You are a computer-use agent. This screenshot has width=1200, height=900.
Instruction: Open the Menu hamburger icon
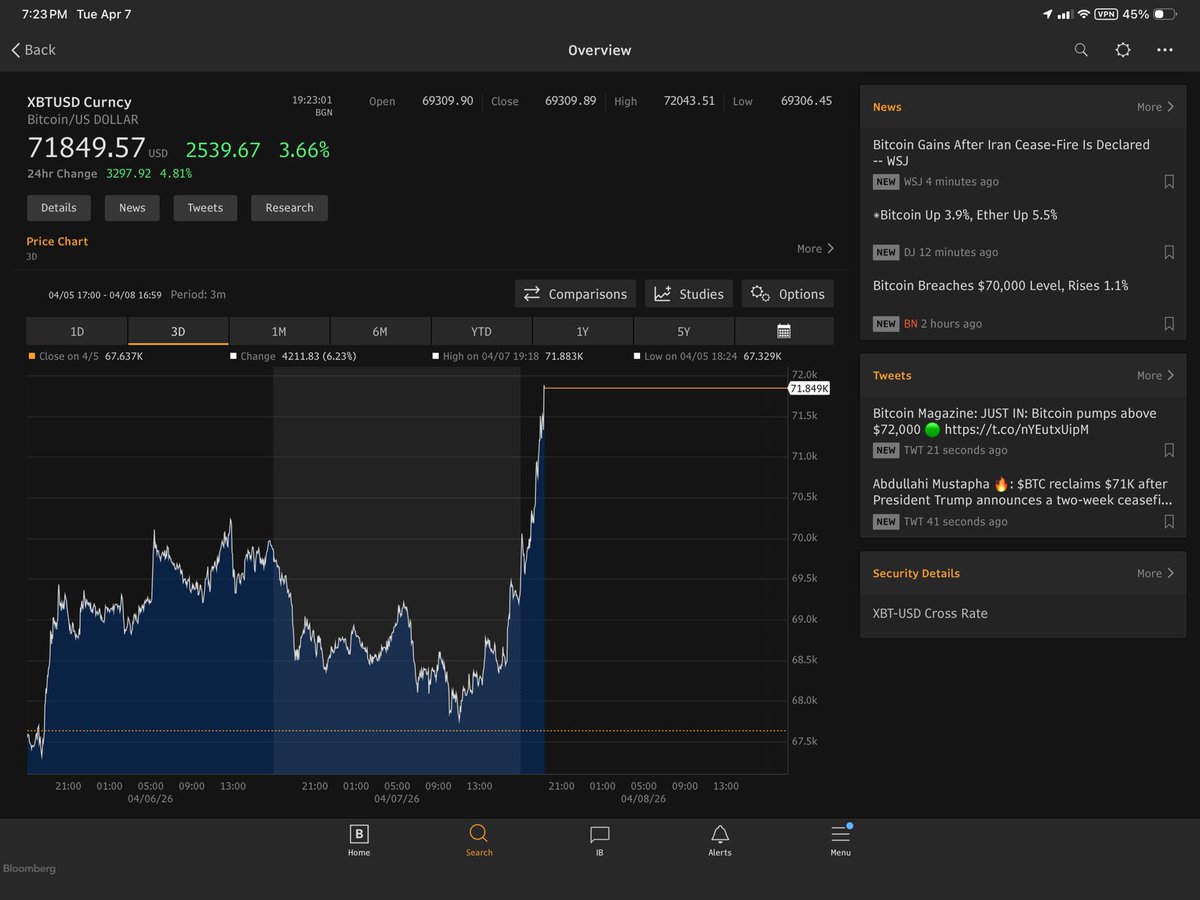tap(840, 840)
